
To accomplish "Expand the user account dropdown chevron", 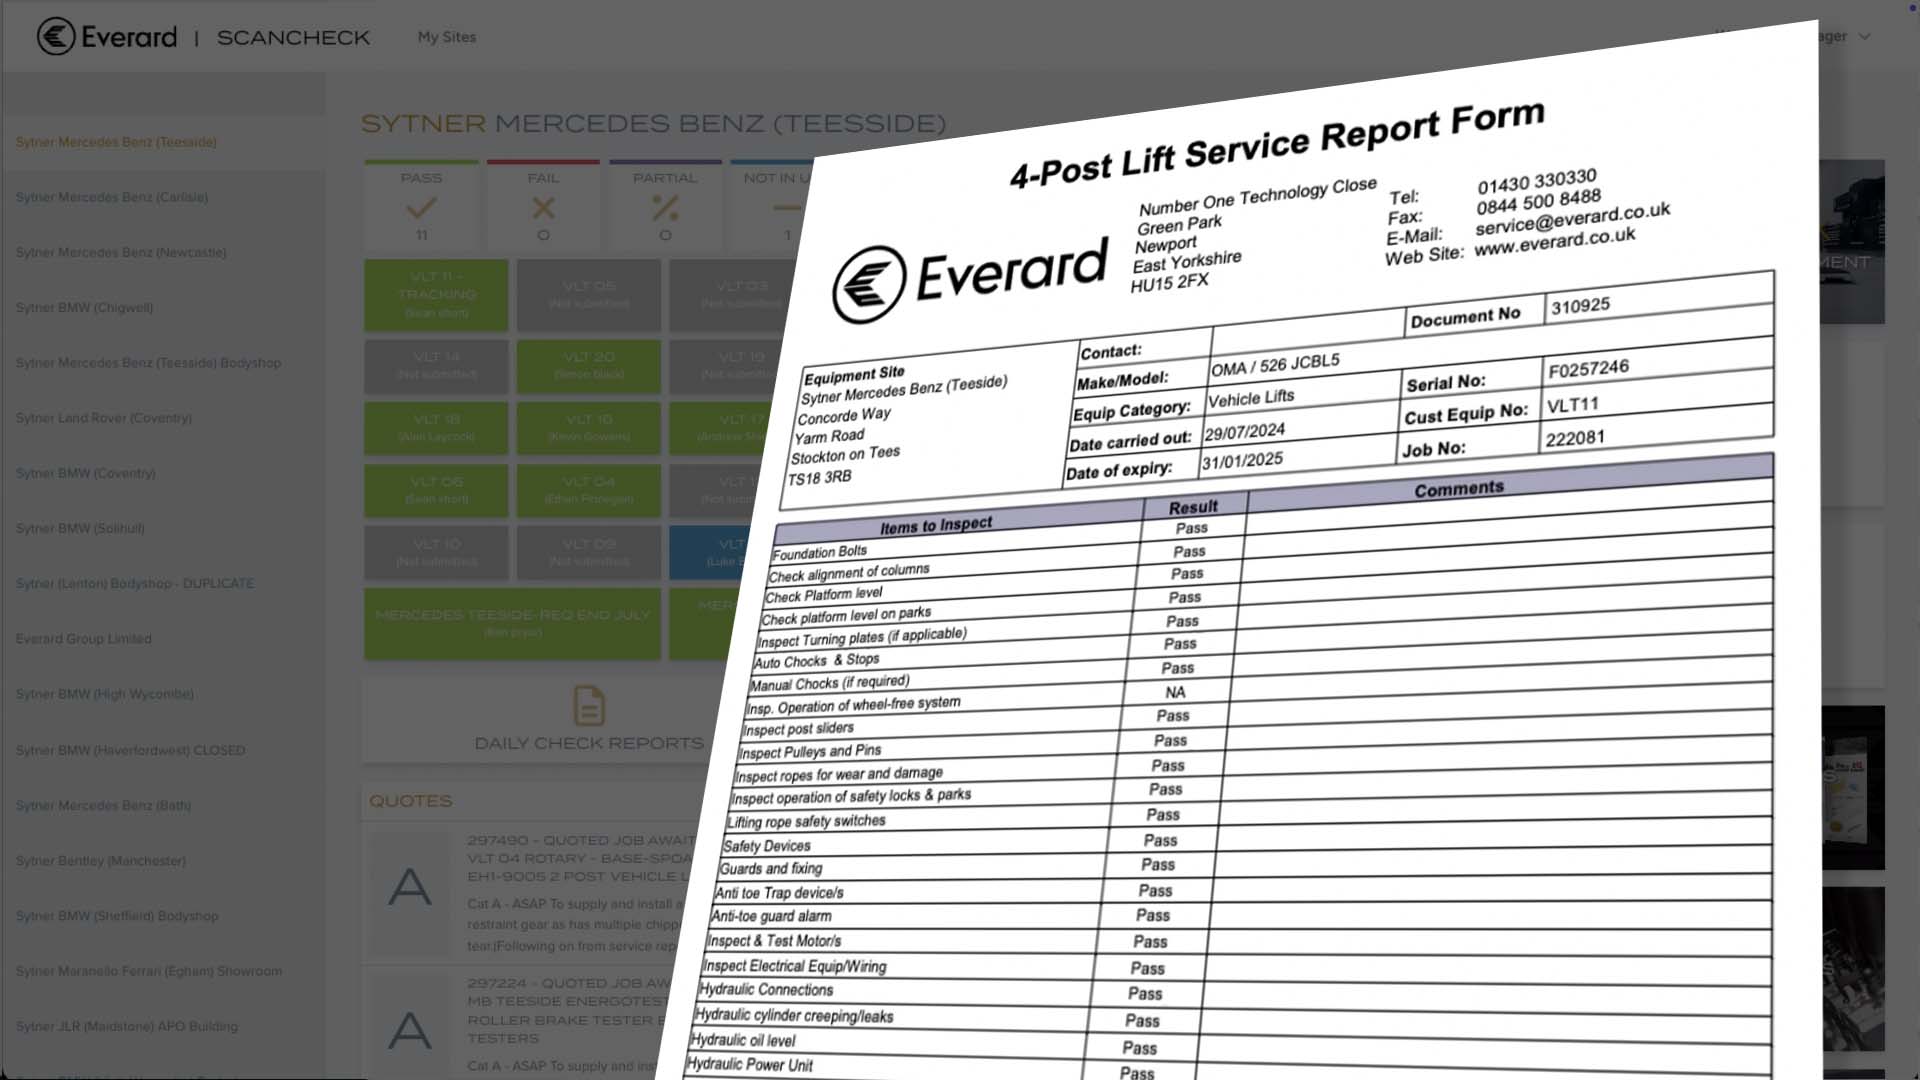I will pyautogui.click(x=1865, y=36).
